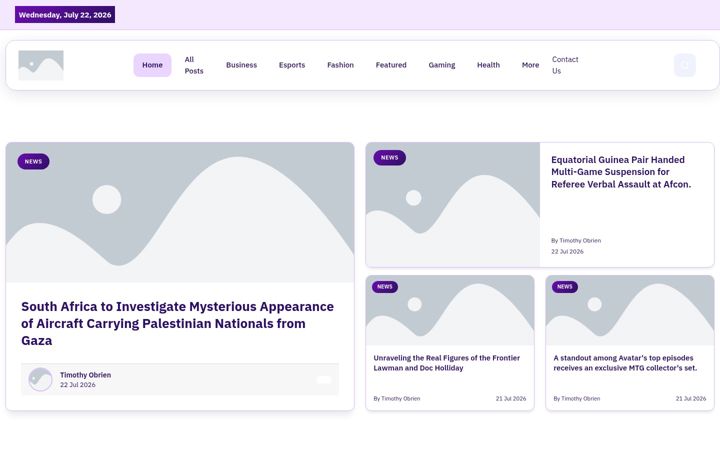Click the Wednesday, July 22, 2026 date badge
The height and width of the screenshot is (450, 720).
pyautogui.click(x=65, y=15)
